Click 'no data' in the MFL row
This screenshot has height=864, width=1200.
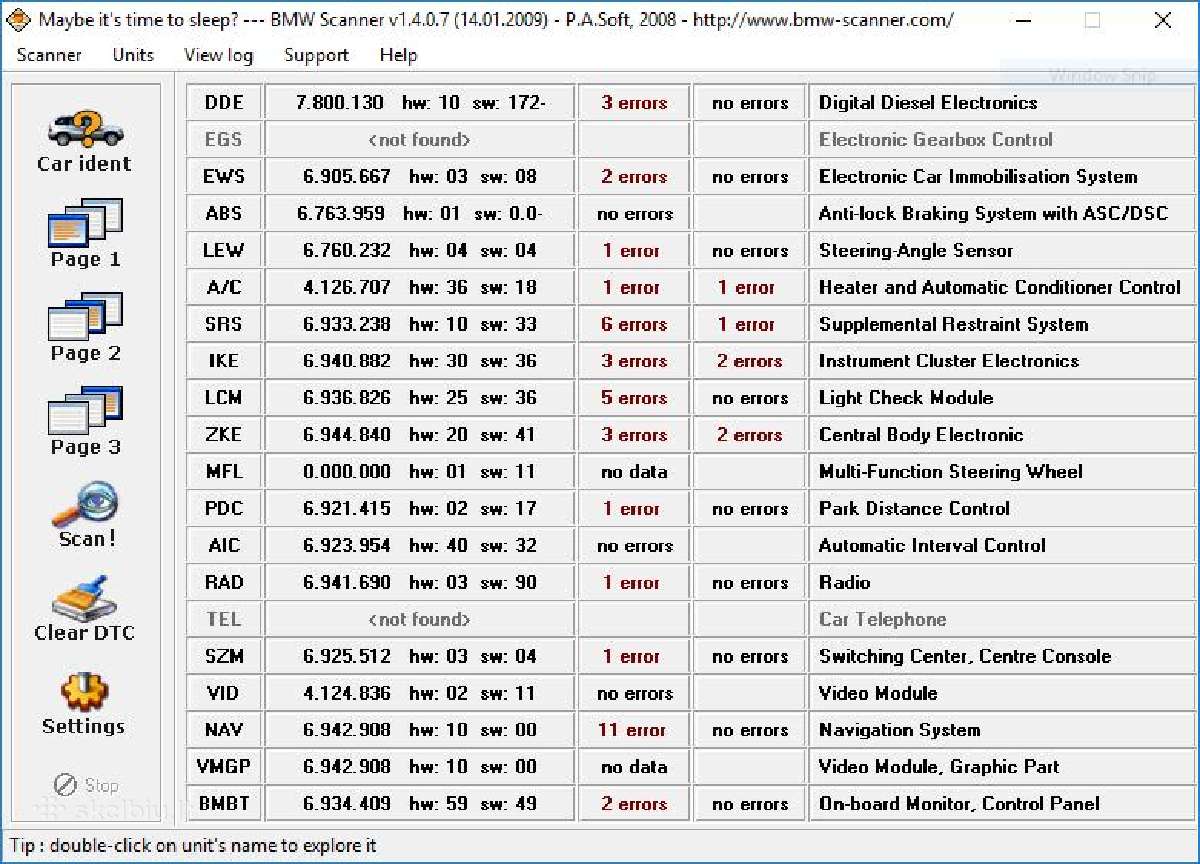pyautogui.click(x=634, y=472)
